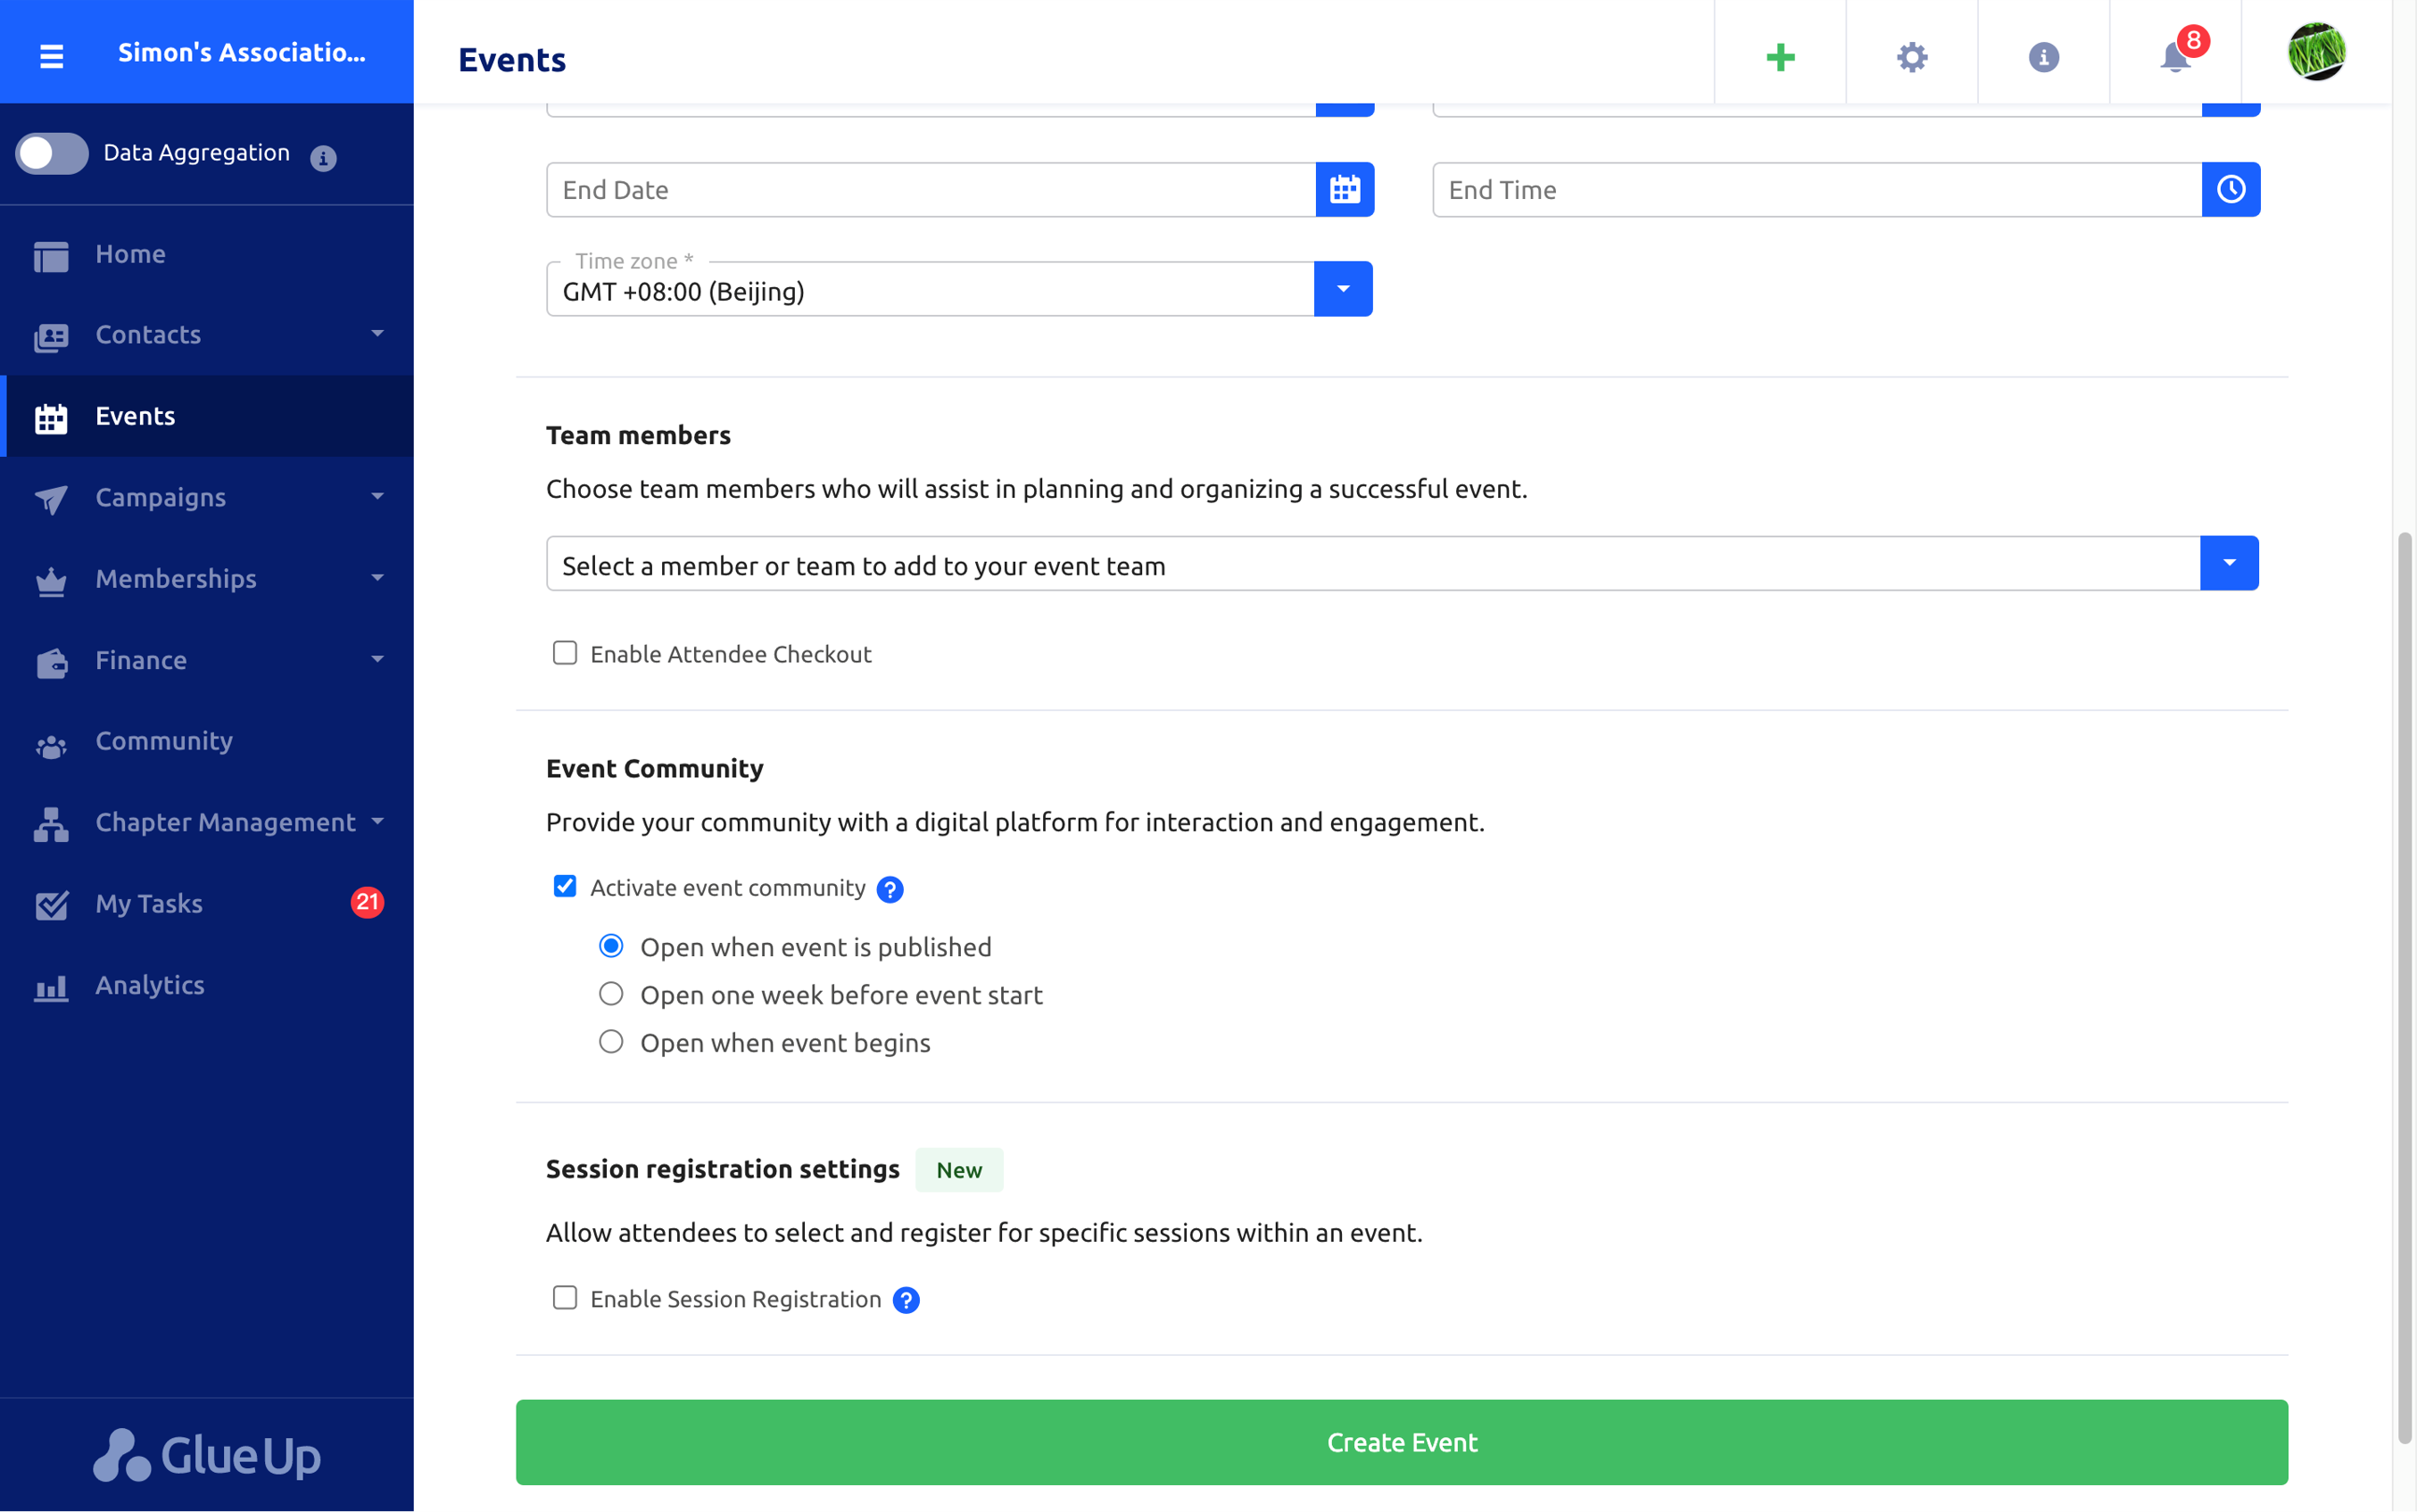The width and height of the screenshot is (2417, 1512).
Task: Select Open when event is published radio
Action: (x=613, y=946)
